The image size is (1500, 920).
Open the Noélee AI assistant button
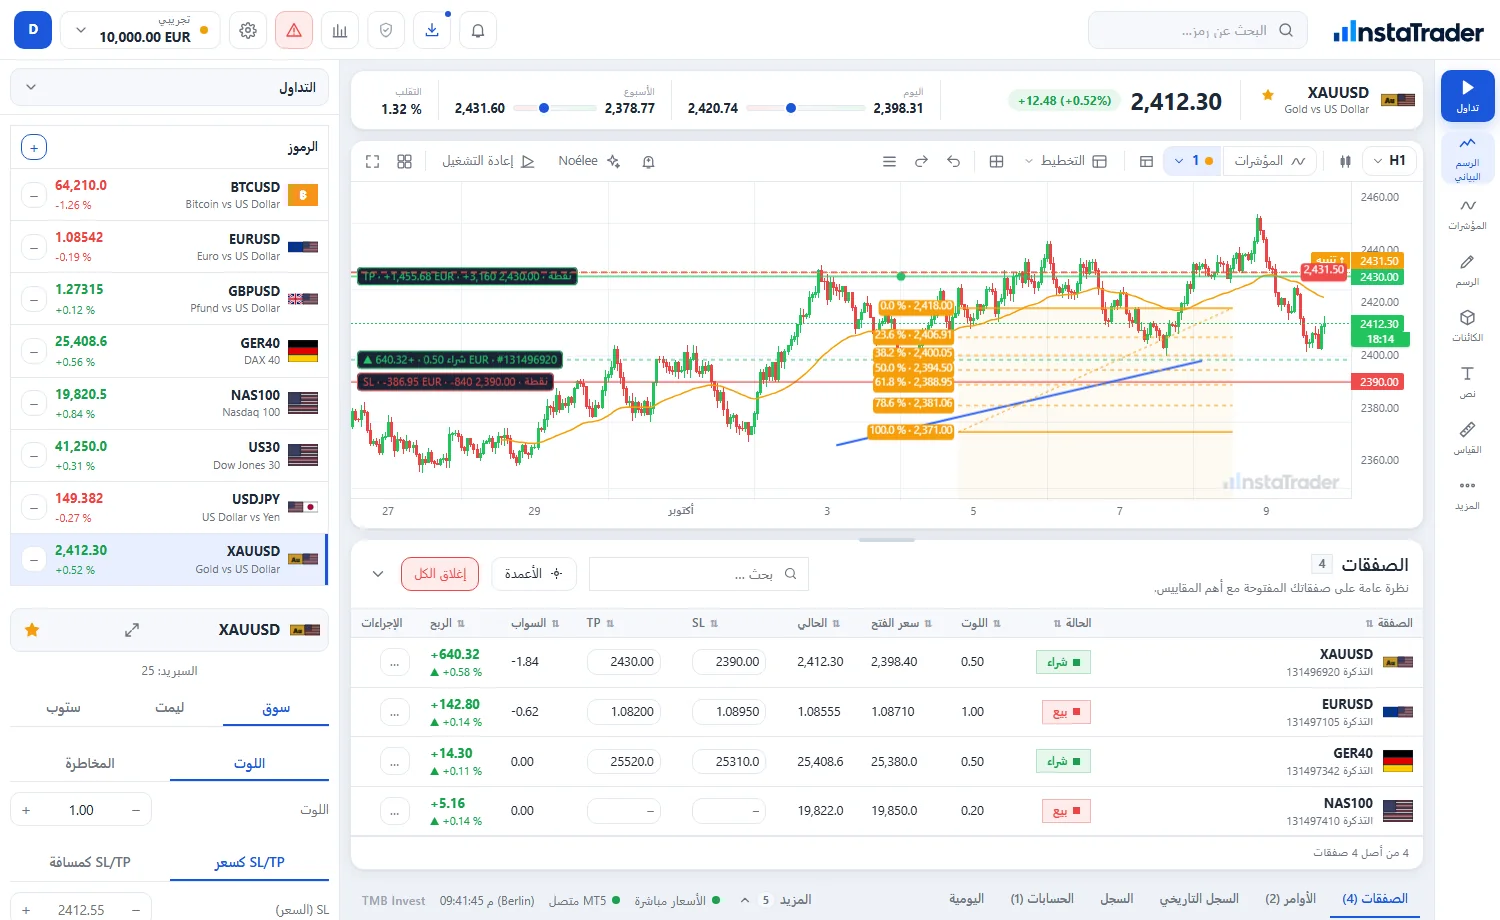590,161
